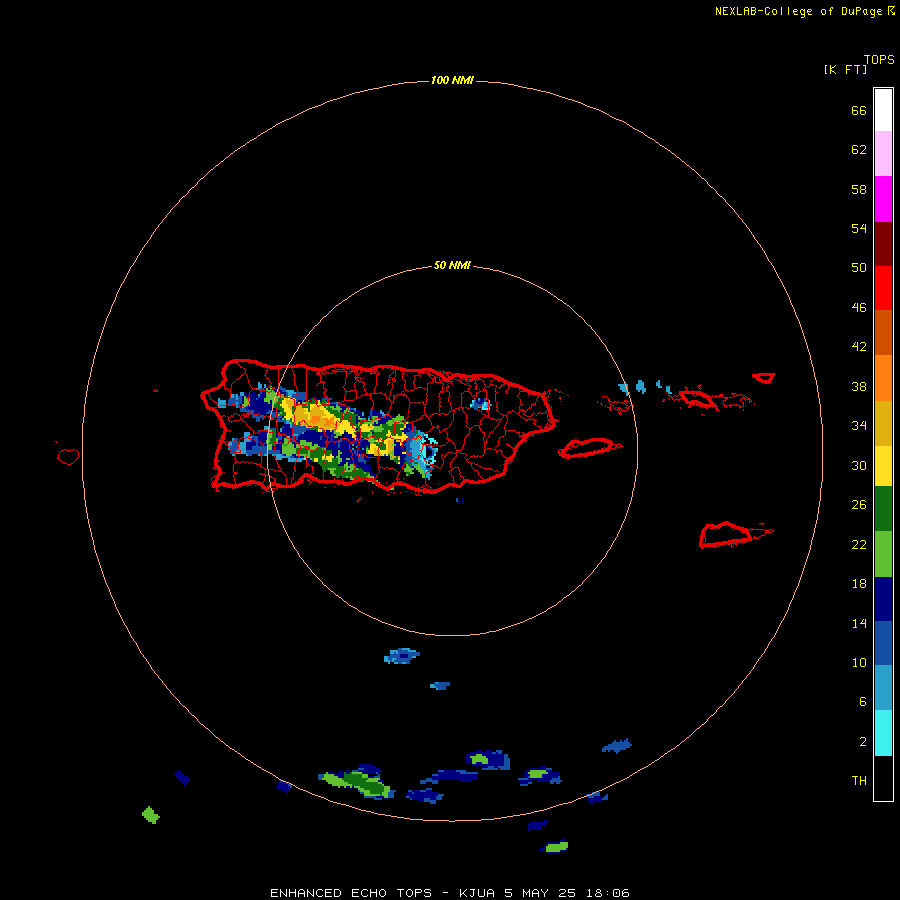Viewport: 900px width, 900px height.
Task: Pick the maroon swatch on the color scale
Action: [x=883, y=244]
